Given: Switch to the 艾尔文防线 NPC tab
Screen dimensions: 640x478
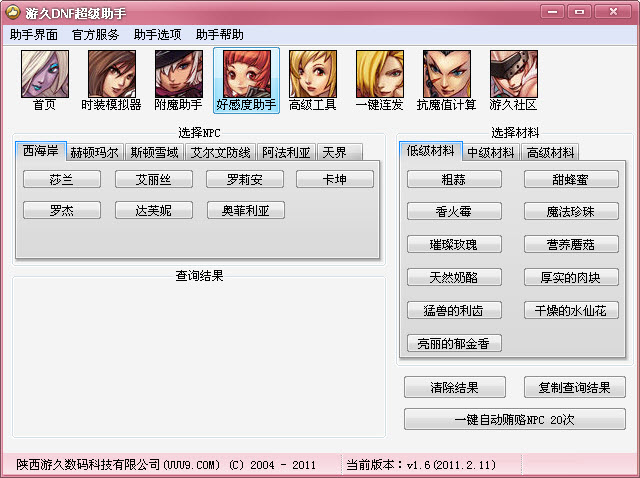Looking at the screenshot, I should tap(220, 152).
